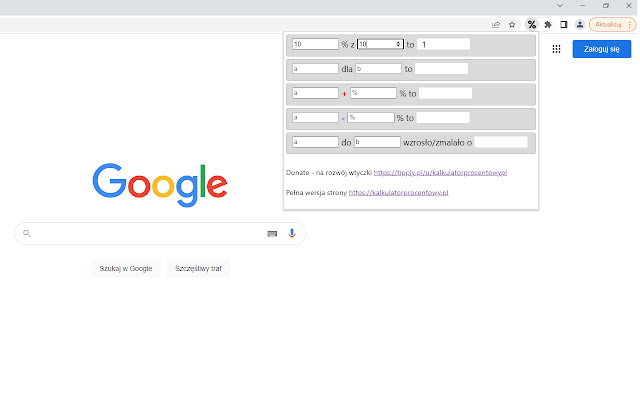Click the result field of the 'dla' row
The width and height of the screenshot is (640, 400).
tap(441, 69)
